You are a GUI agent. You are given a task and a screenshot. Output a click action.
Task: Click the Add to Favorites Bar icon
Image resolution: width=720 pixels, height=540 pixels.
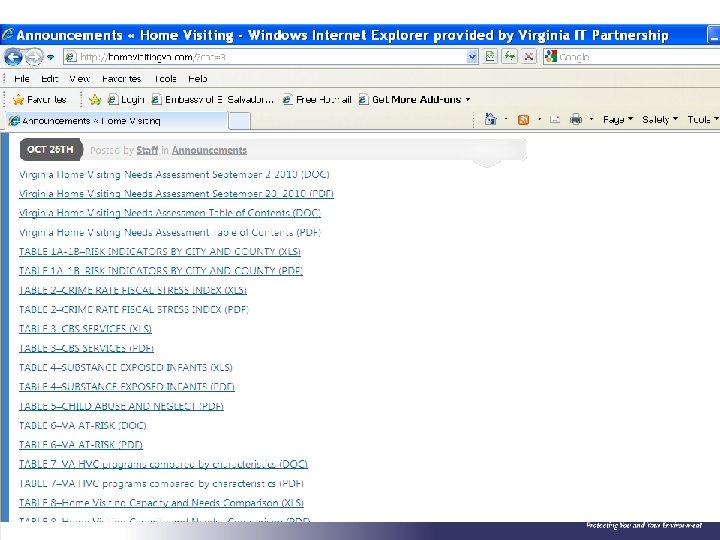(x=95, y=100)
